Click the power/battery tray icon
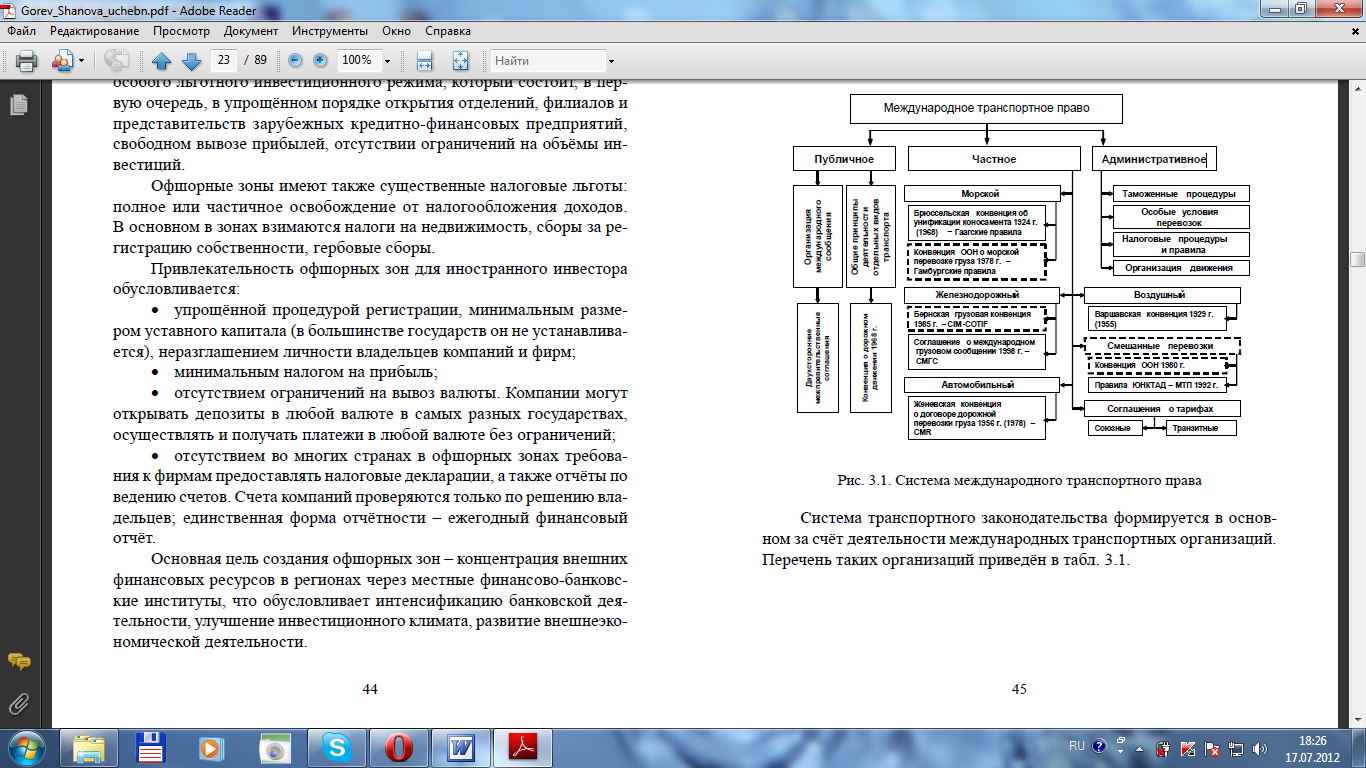The image size is (1366, 768). [x=1165, y=748]
